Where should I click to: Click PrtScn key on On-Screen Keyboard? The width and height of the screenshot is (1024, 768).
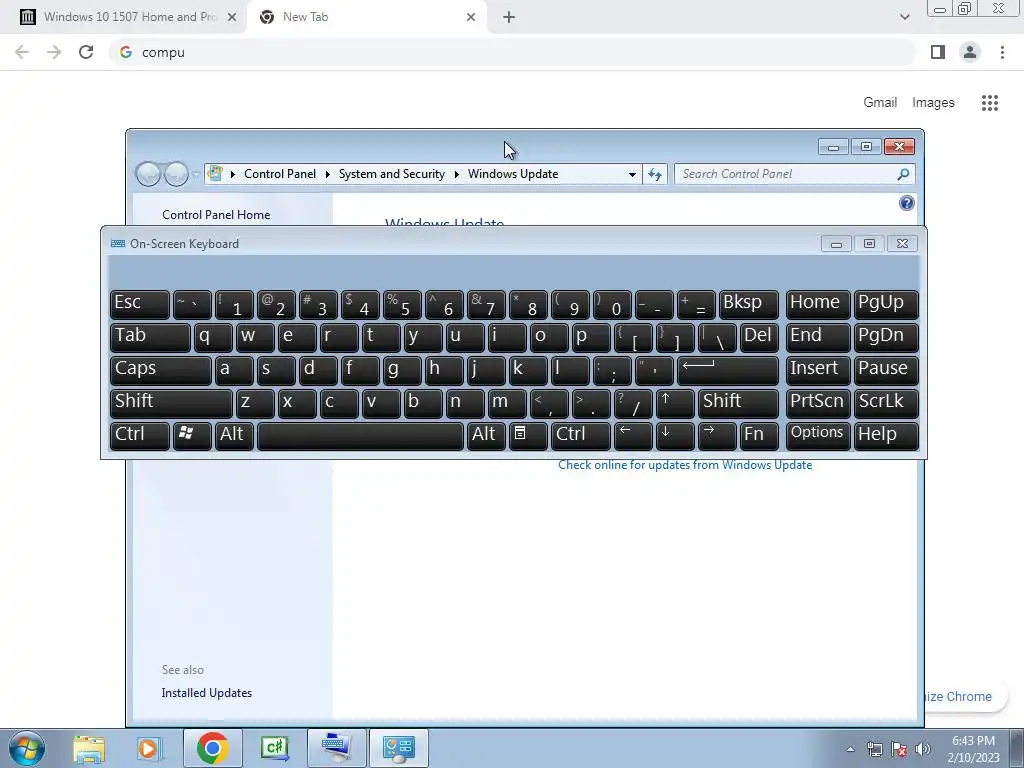click(x=818, y=403)
